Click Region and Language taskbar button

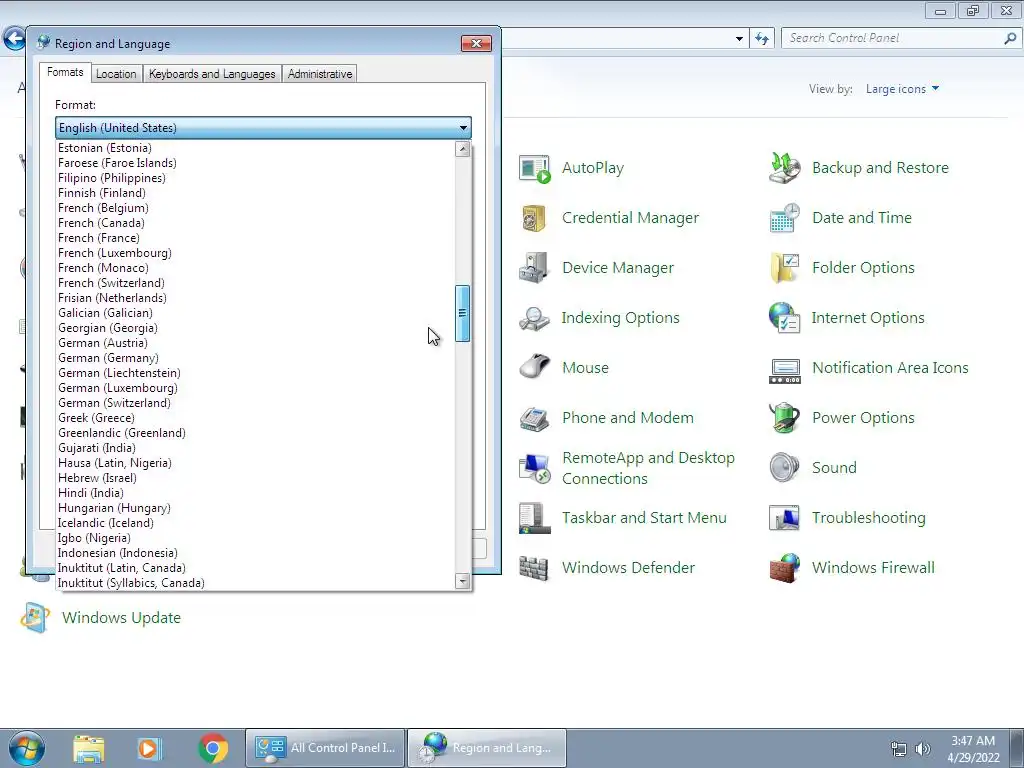point(487,748)
